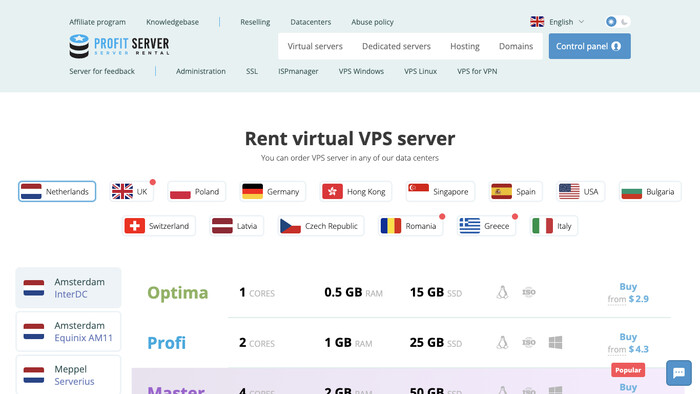This screenshot has height=394, width=700.
Task: Select the UK country tab
Action: (132, 191)
